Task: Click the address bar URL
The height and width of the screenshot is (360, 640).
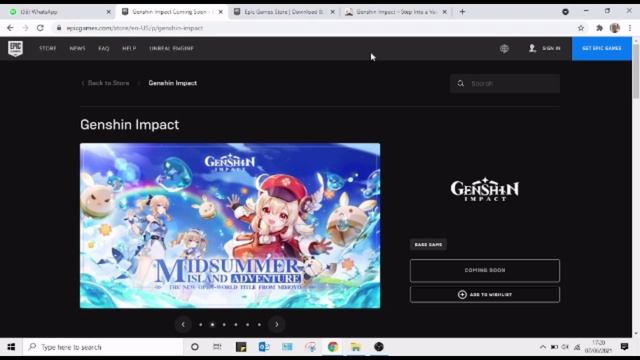Action: [x=135, y=28]
